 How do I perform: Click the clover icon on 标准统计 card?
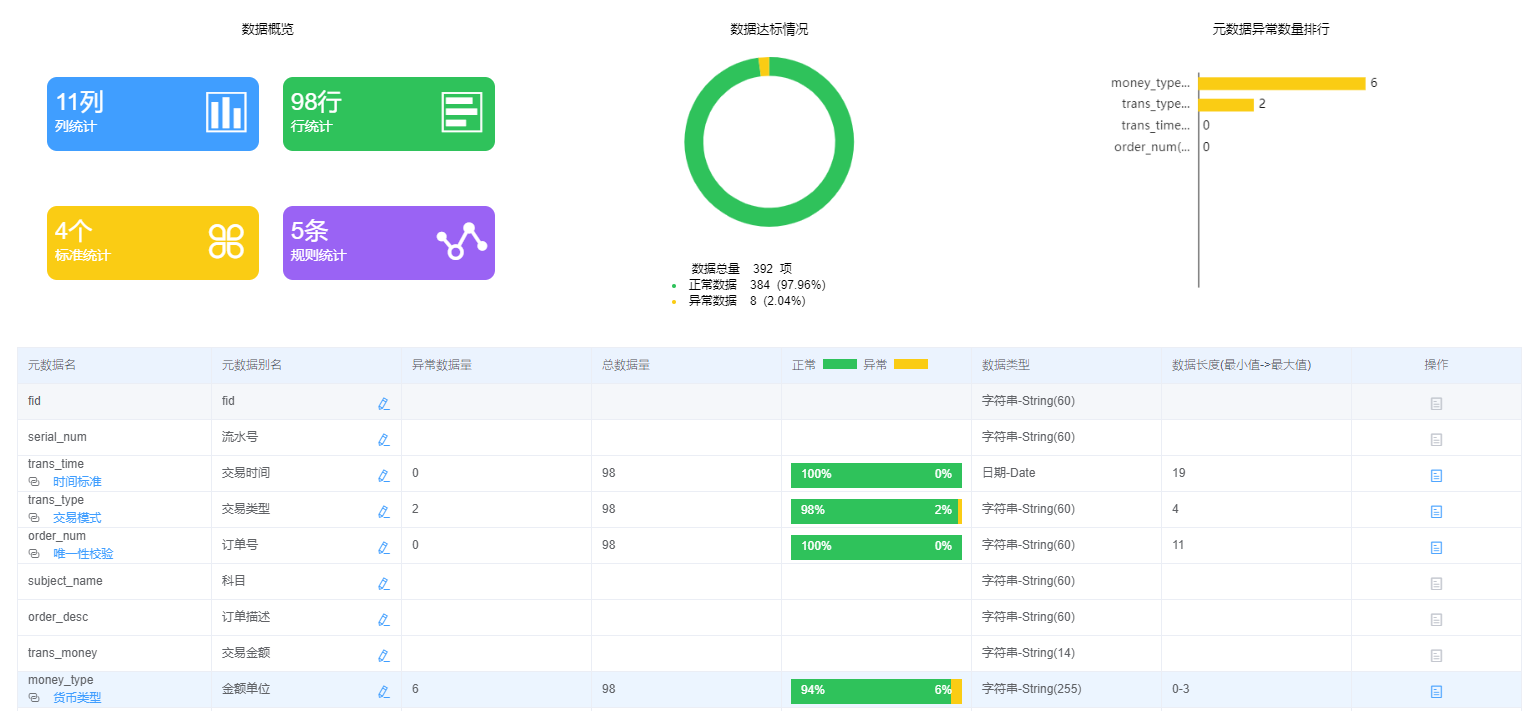click(226, 241)
